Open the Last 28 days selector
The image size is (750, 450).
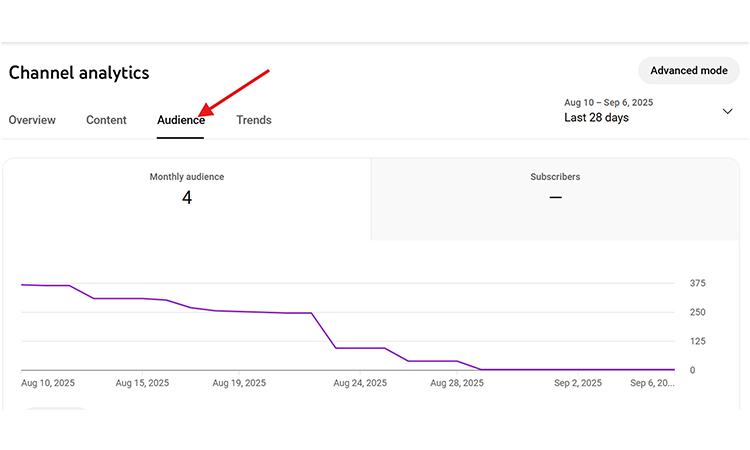tap(648, 111)
